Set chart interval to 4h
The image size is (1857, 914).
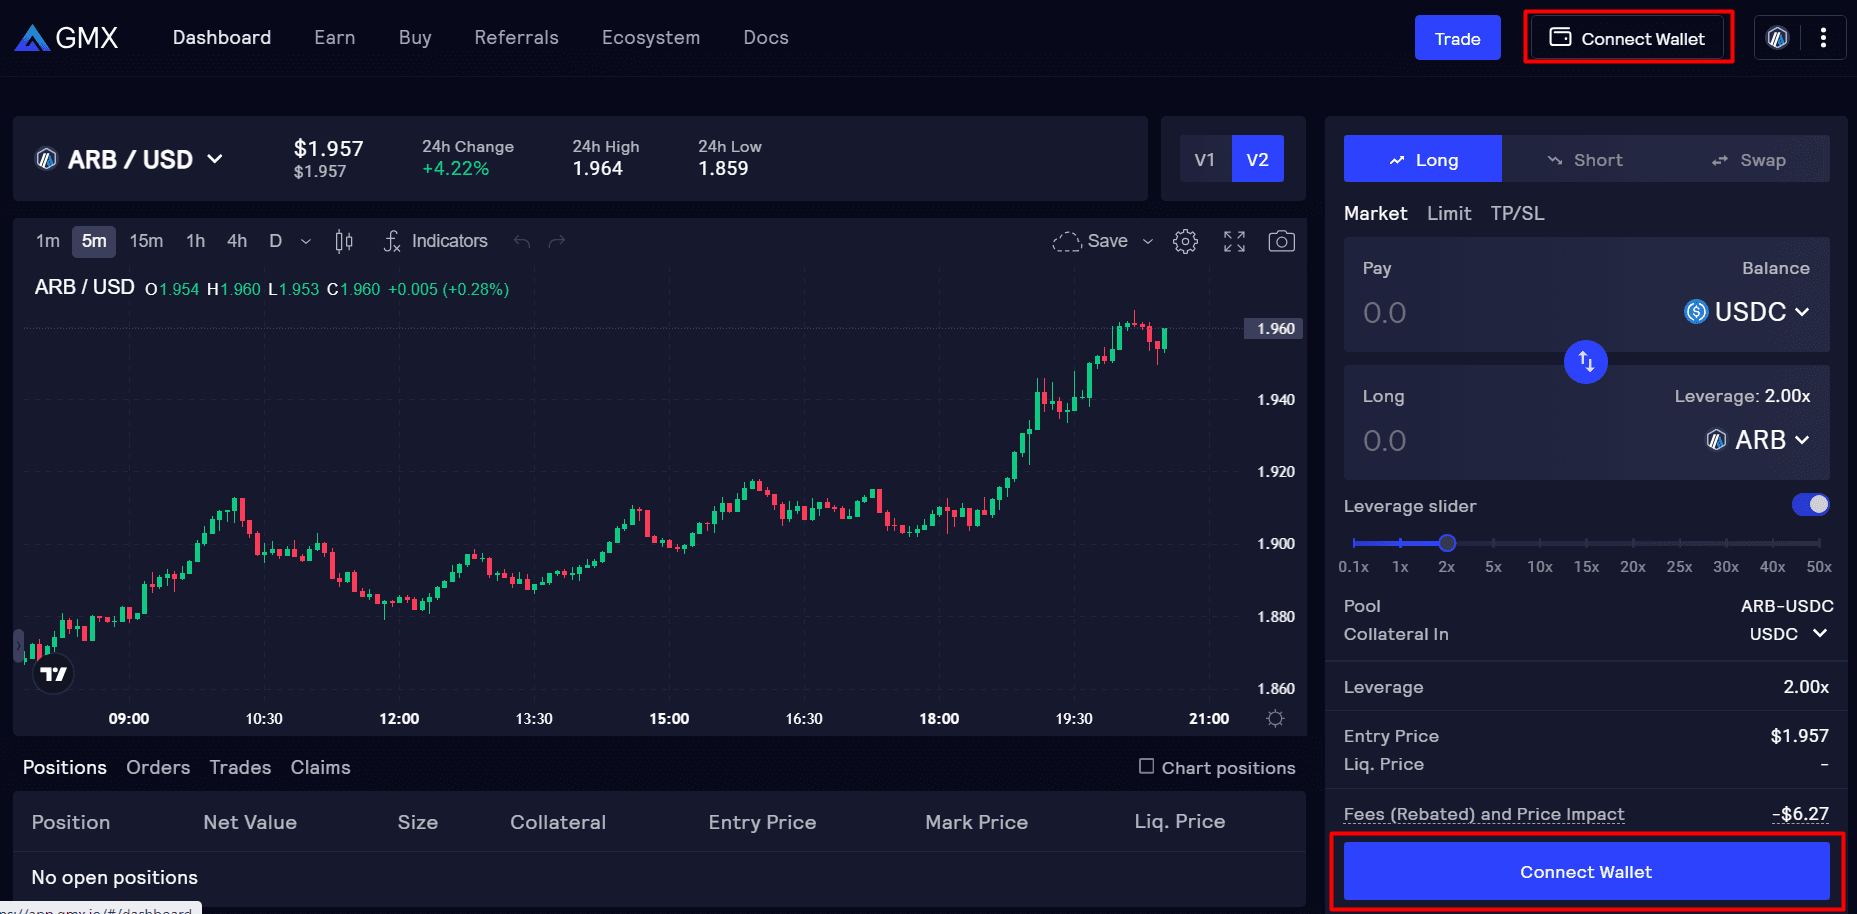[x=237, y=241]
